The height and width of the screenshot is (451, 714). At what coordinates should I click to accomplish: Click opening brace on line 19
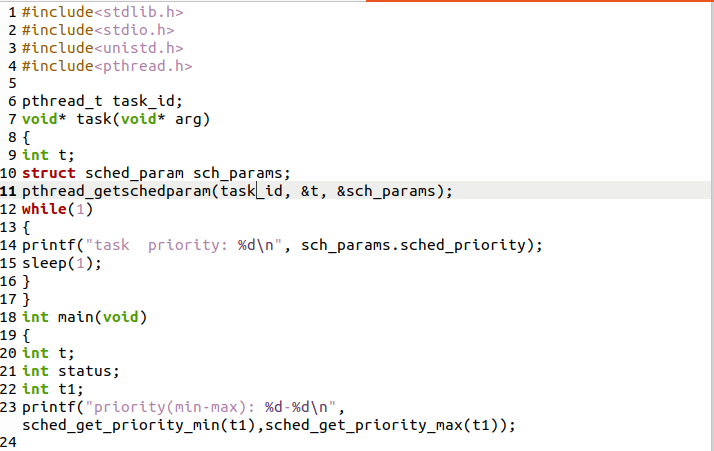point(26,335)
